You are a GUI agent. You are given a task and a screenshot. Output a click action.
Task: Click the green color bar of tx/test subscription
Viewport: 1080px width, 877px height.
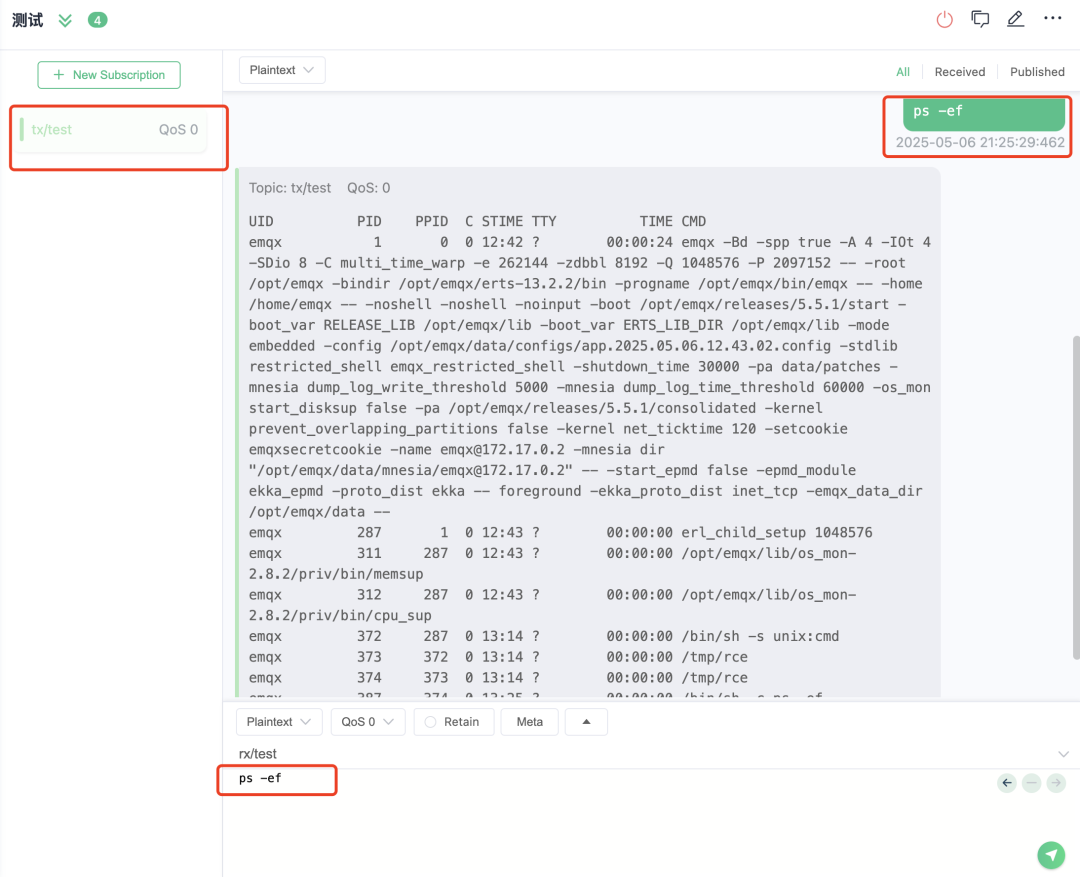tap(22, 130)
